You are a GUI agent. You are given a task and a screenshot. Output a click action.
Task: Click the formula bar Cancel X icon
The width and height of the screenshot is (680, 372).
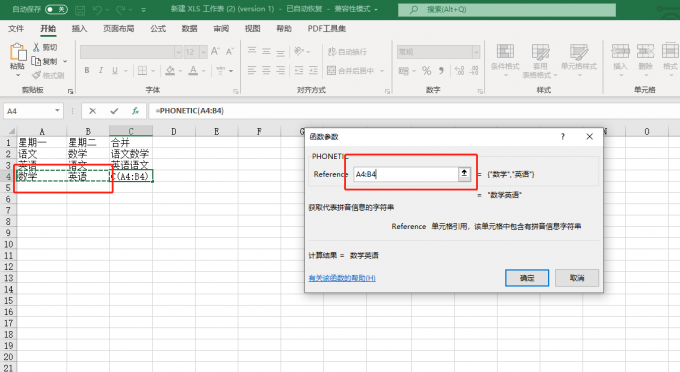point(92,111)
